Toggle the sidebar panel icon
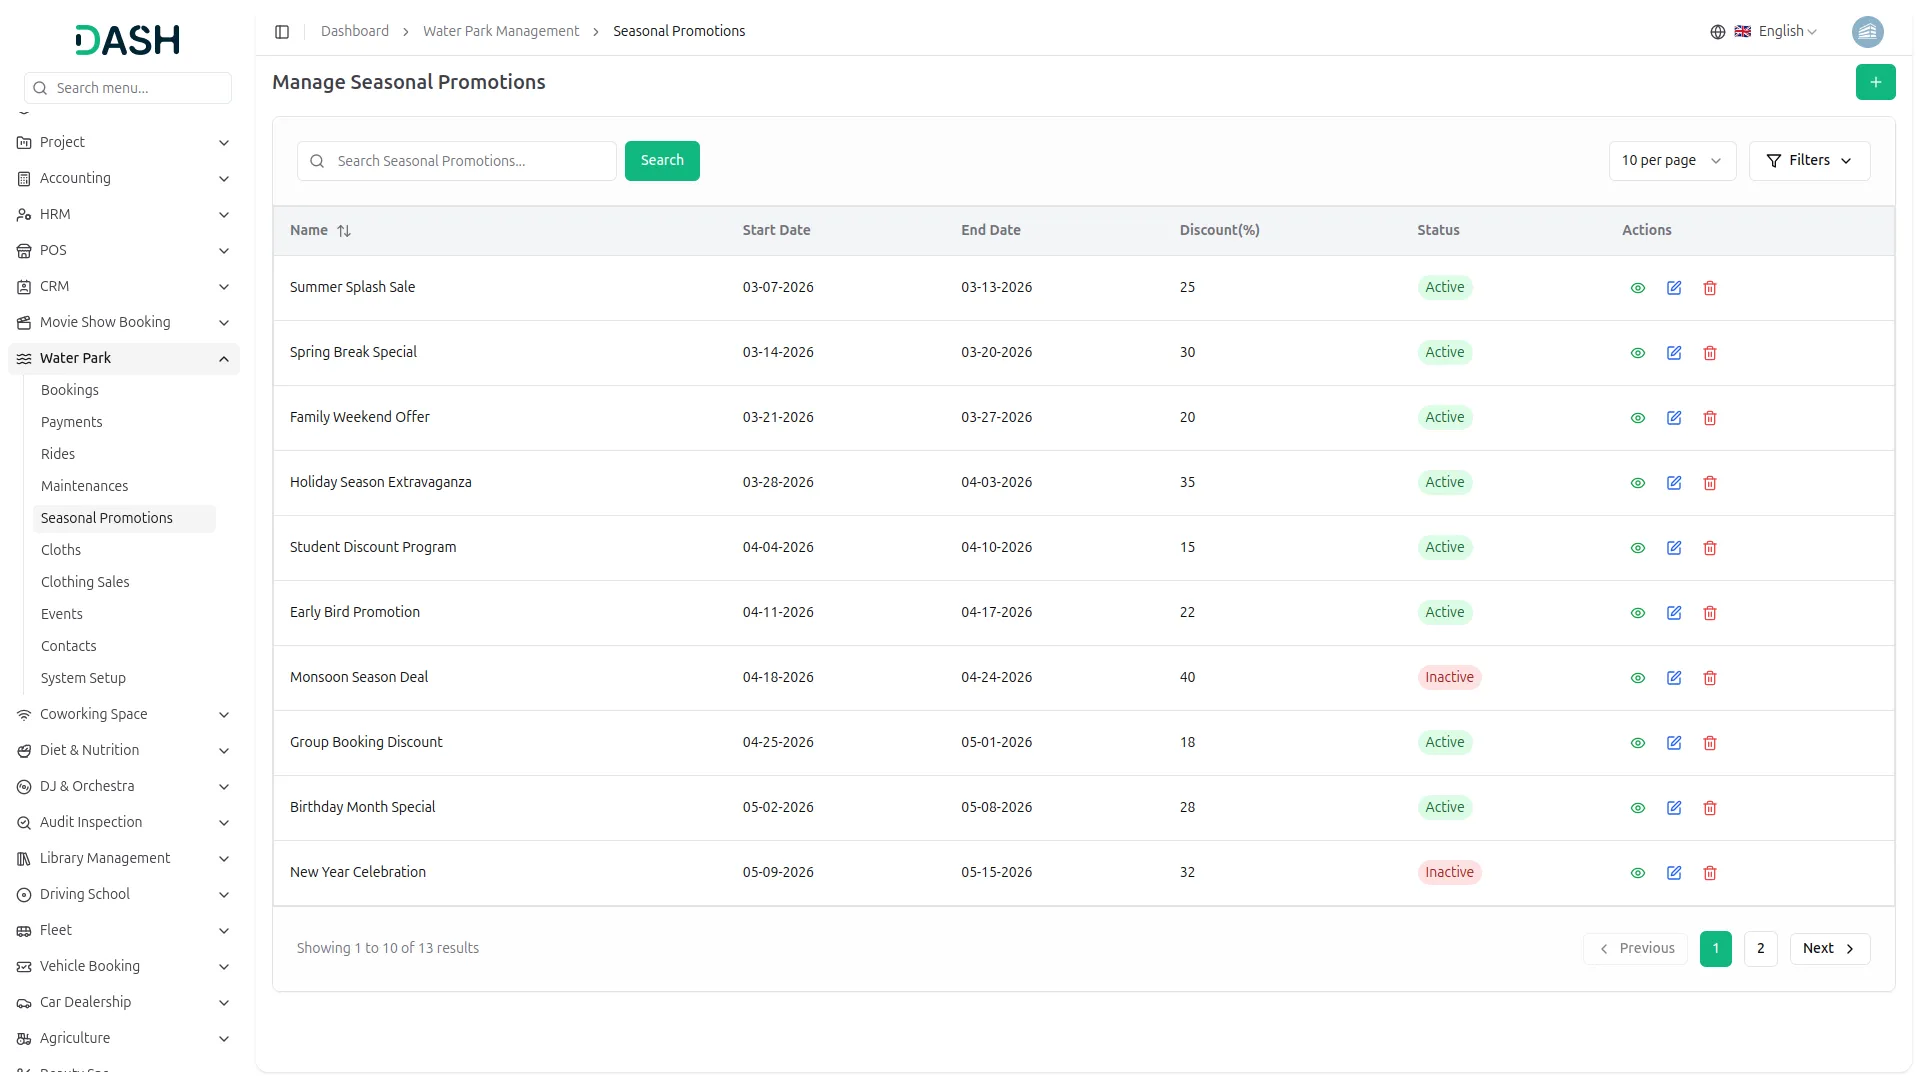The height and width of the screenshot is (1080, 1920). coord(282,32)
